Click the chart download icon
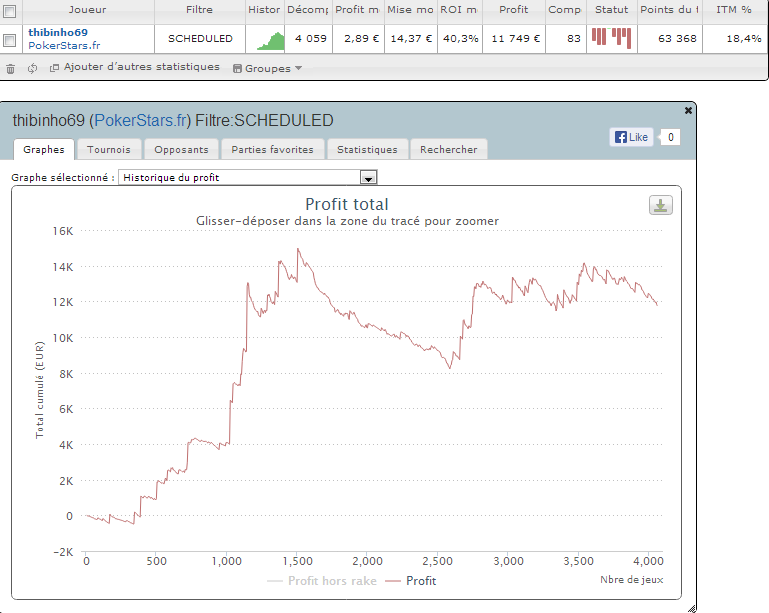The height and width of the screenshot is (613, 769). click(661, 205)
